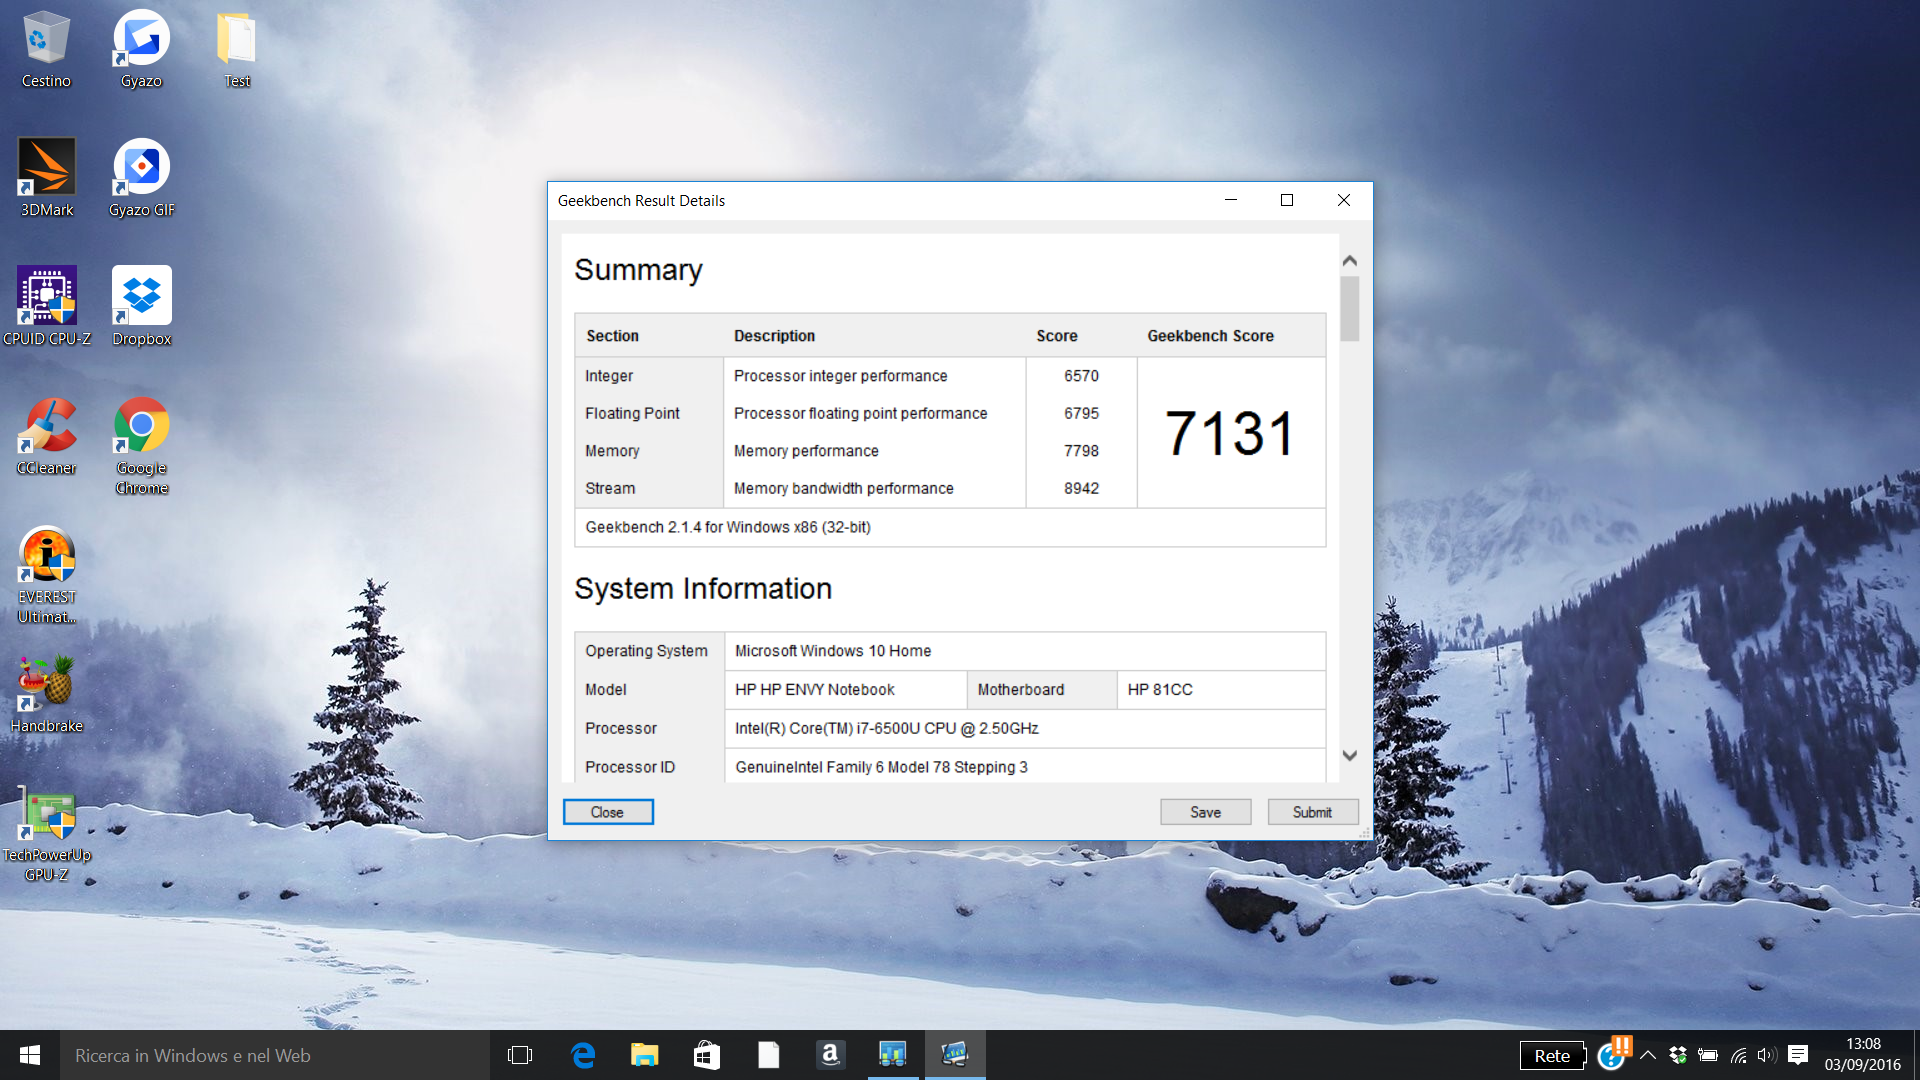Screen dimensions: 1920x1080
Task: Select the Handbrake desktop shortcut
Action: (x=47, y=694)
